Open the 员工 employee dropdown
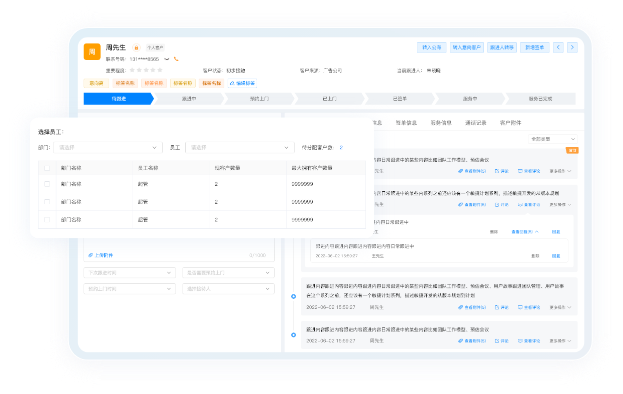 240,147
